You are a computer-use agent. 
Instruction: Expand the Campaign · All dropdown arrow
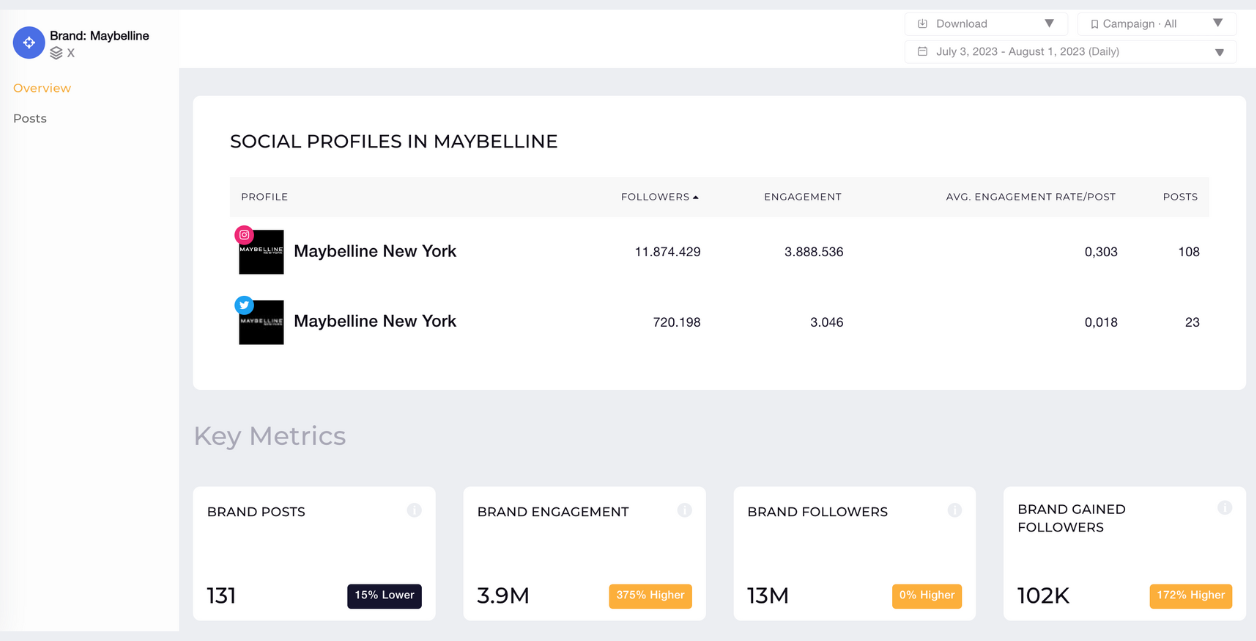coord(1217,23)
